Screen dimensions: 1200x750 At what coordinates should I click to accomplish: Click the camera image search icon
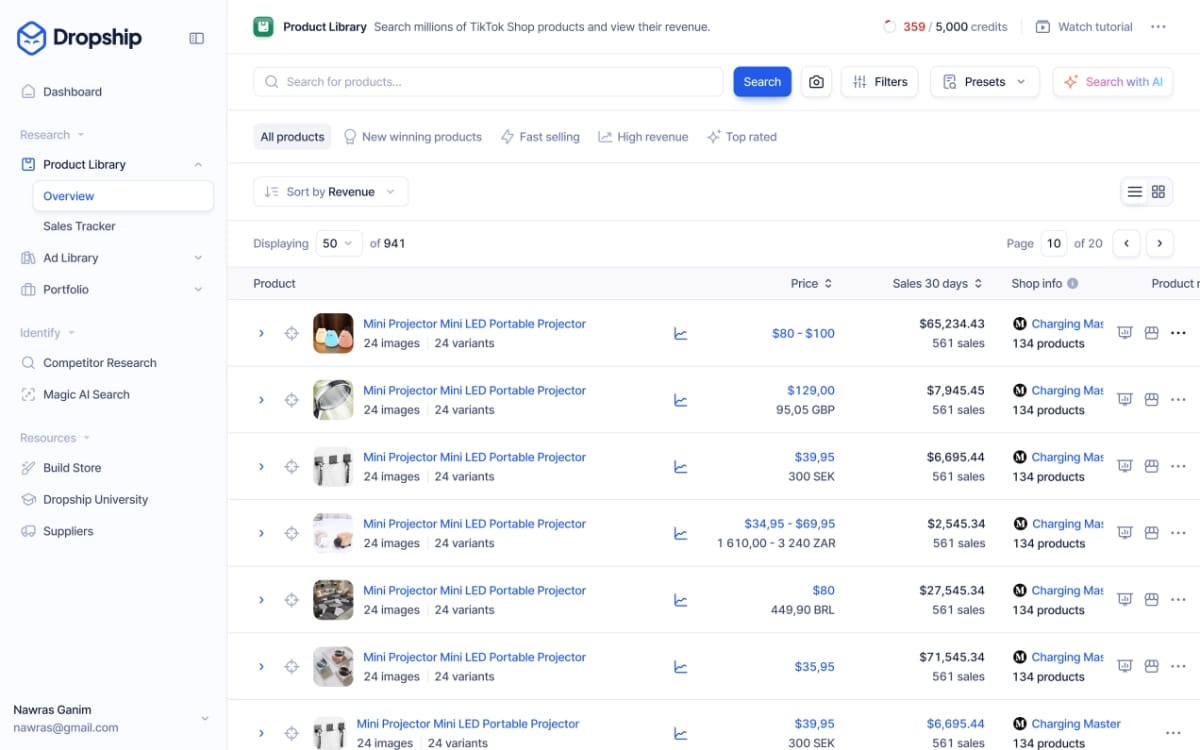coord(817,82)
